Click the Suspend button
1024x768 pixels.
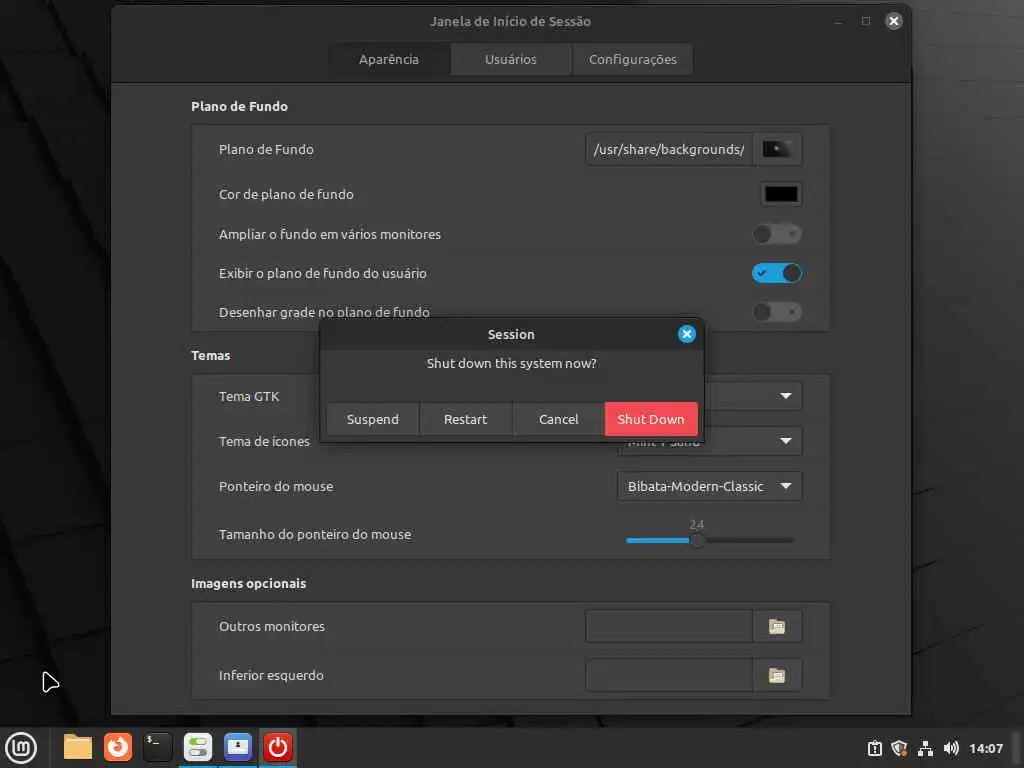tap(372, 419)
